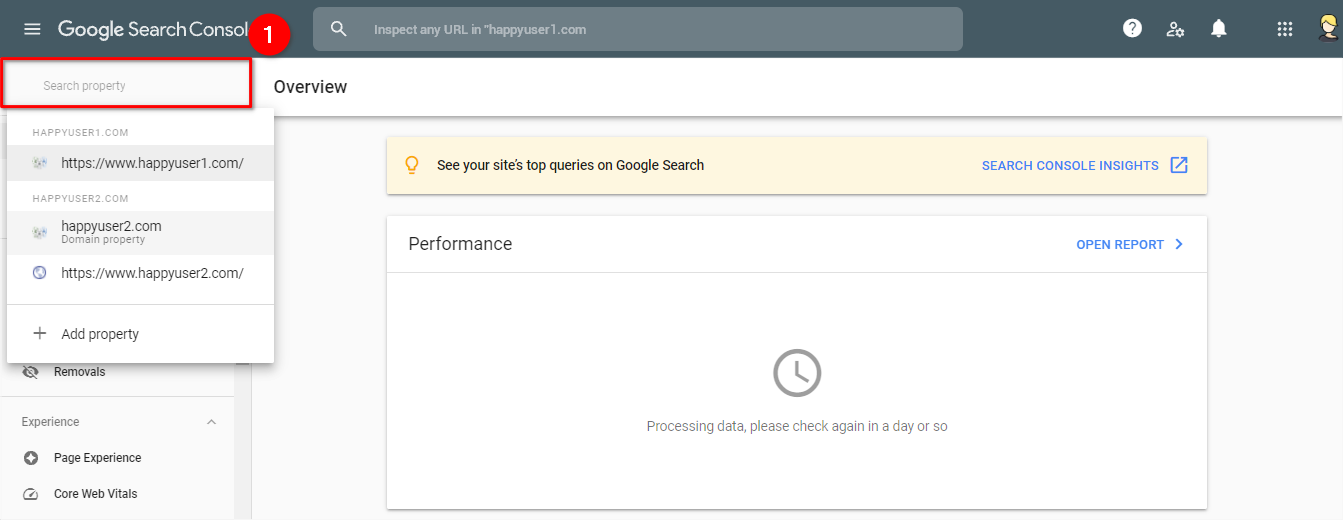Image resolution: width=1343 pixels, height=520 pixels.
Task: Open Core Web Vitals report
Action: (95, 494)
